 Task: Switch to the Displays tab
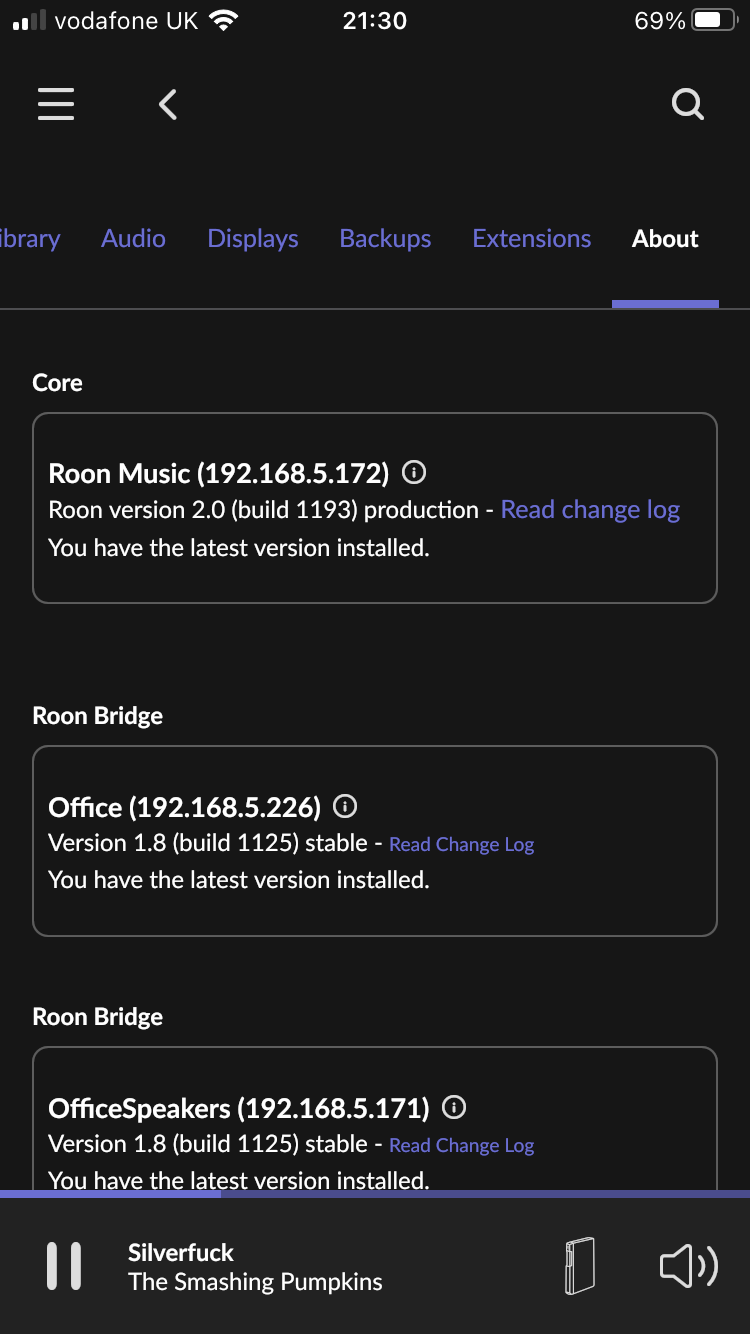click(253, 239)
